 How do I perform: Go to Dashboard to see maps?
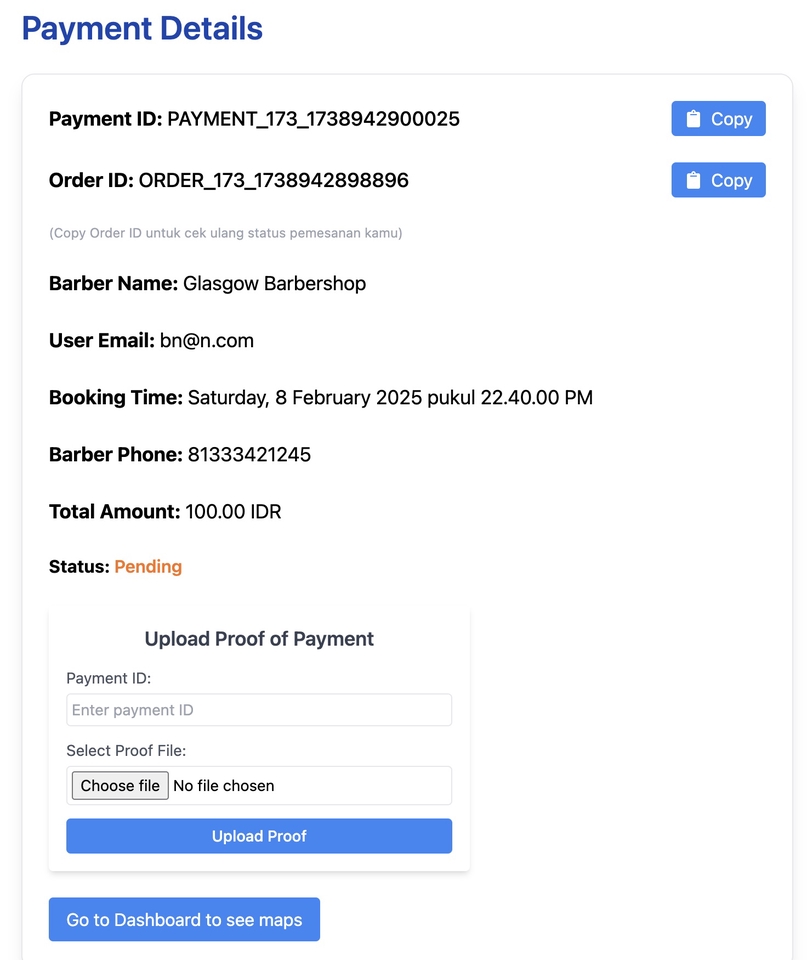coord(184,920)
